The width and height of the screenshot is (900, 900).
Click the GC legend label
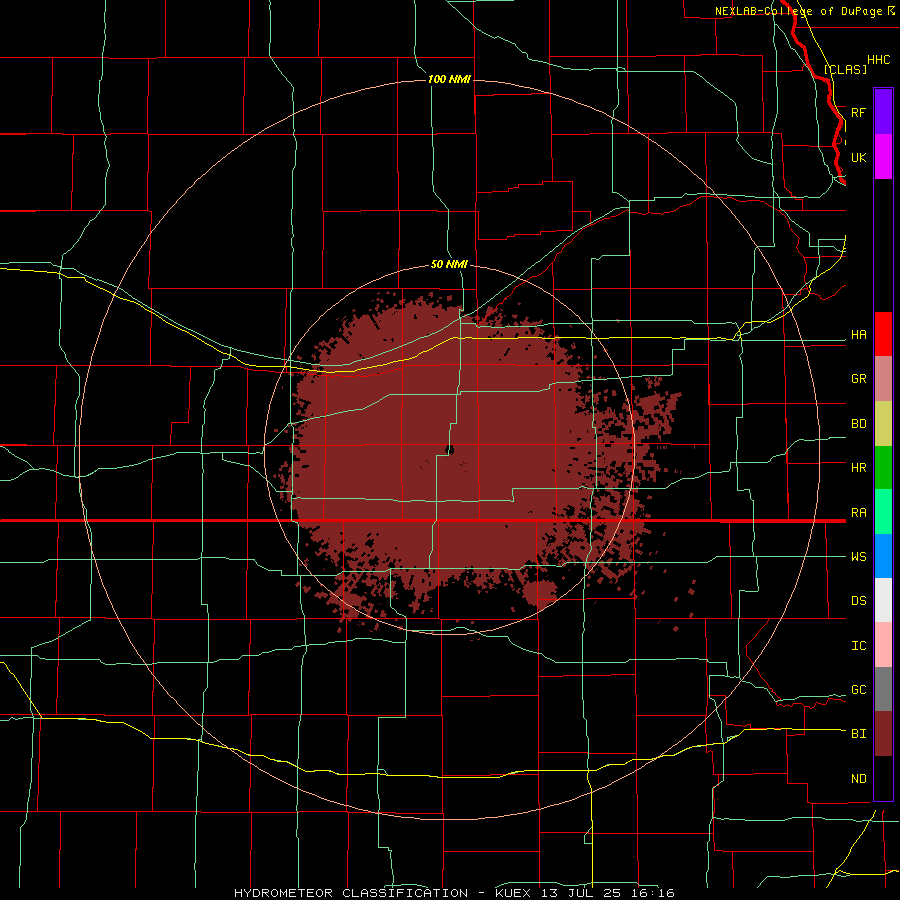[x=858, y=690]
